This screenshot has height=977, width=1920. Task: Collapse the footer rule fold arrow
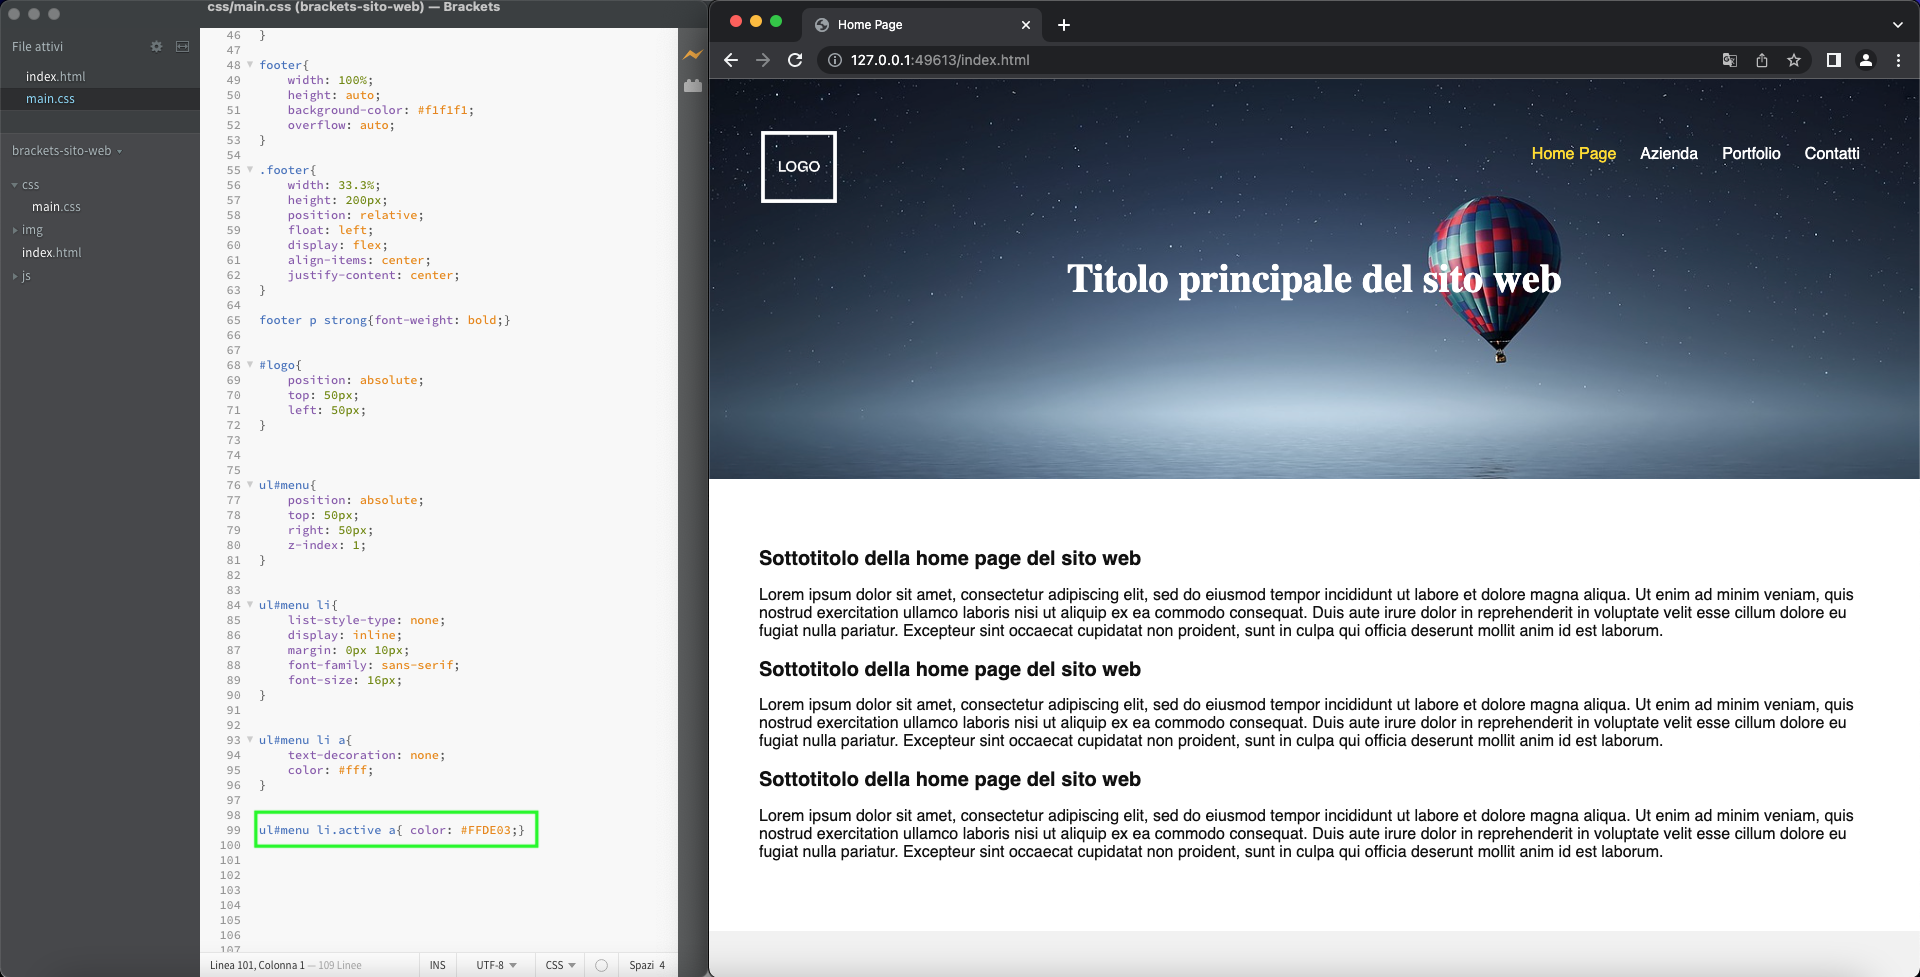coord(250,65)
